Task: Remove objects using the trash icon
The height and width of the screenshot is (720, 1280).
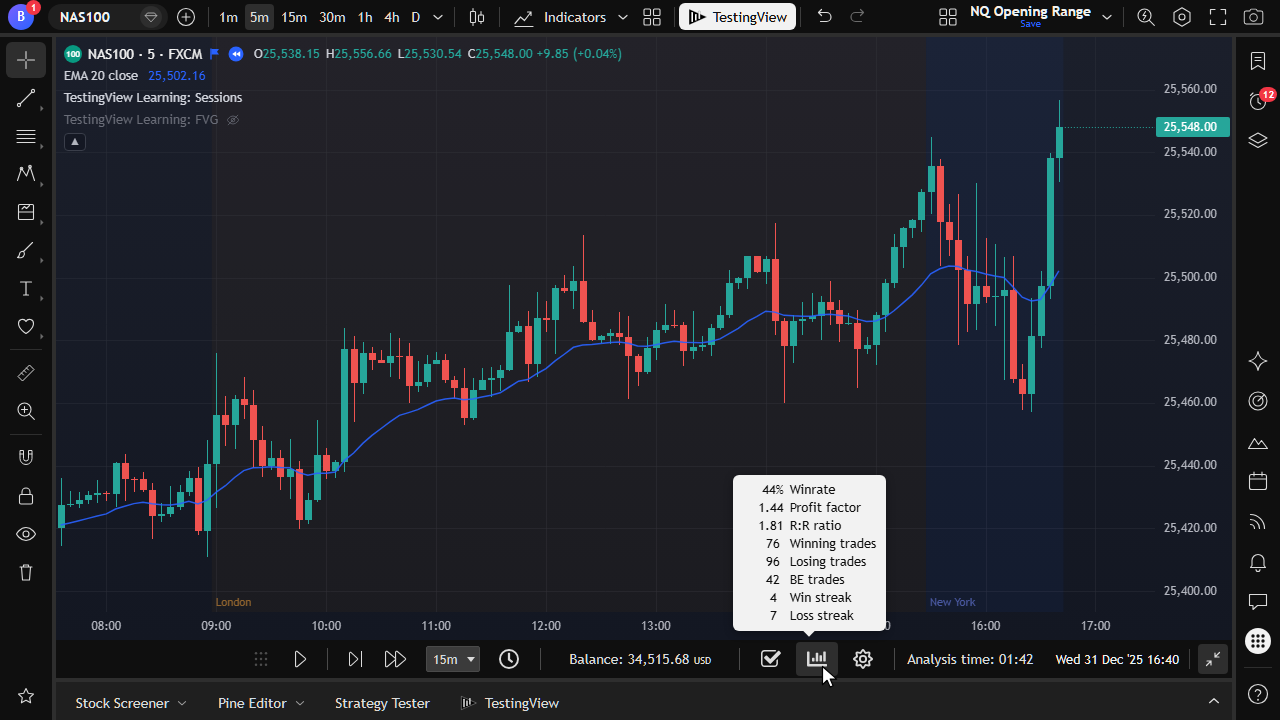Action: [26, 572]
